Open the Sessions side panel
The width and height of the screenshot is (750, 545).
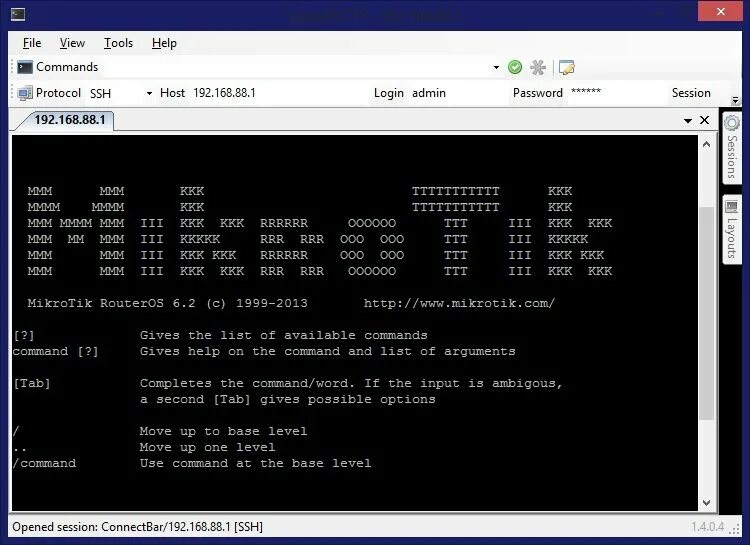pyautogui.click(x=731, y=148)
